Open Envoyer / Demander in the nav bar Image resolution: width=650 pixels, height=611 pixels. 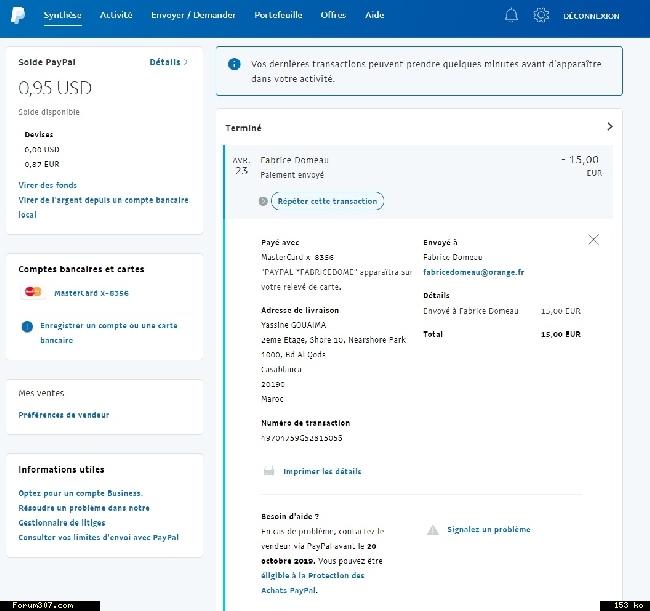pyautogui.click(x=193, y=15)
